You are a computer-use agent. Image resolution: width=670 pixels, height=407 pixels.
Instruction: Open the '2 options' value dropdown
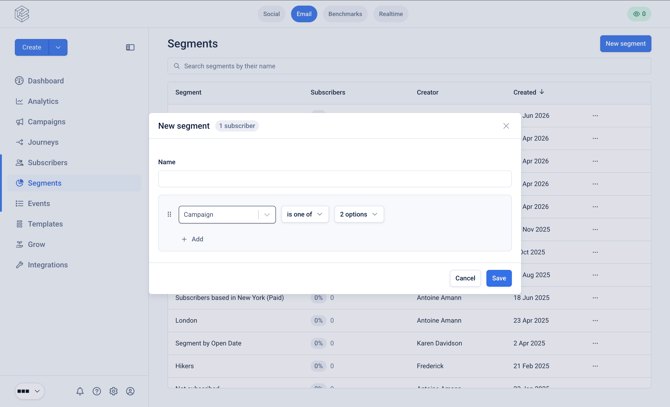tap(359, 214)
